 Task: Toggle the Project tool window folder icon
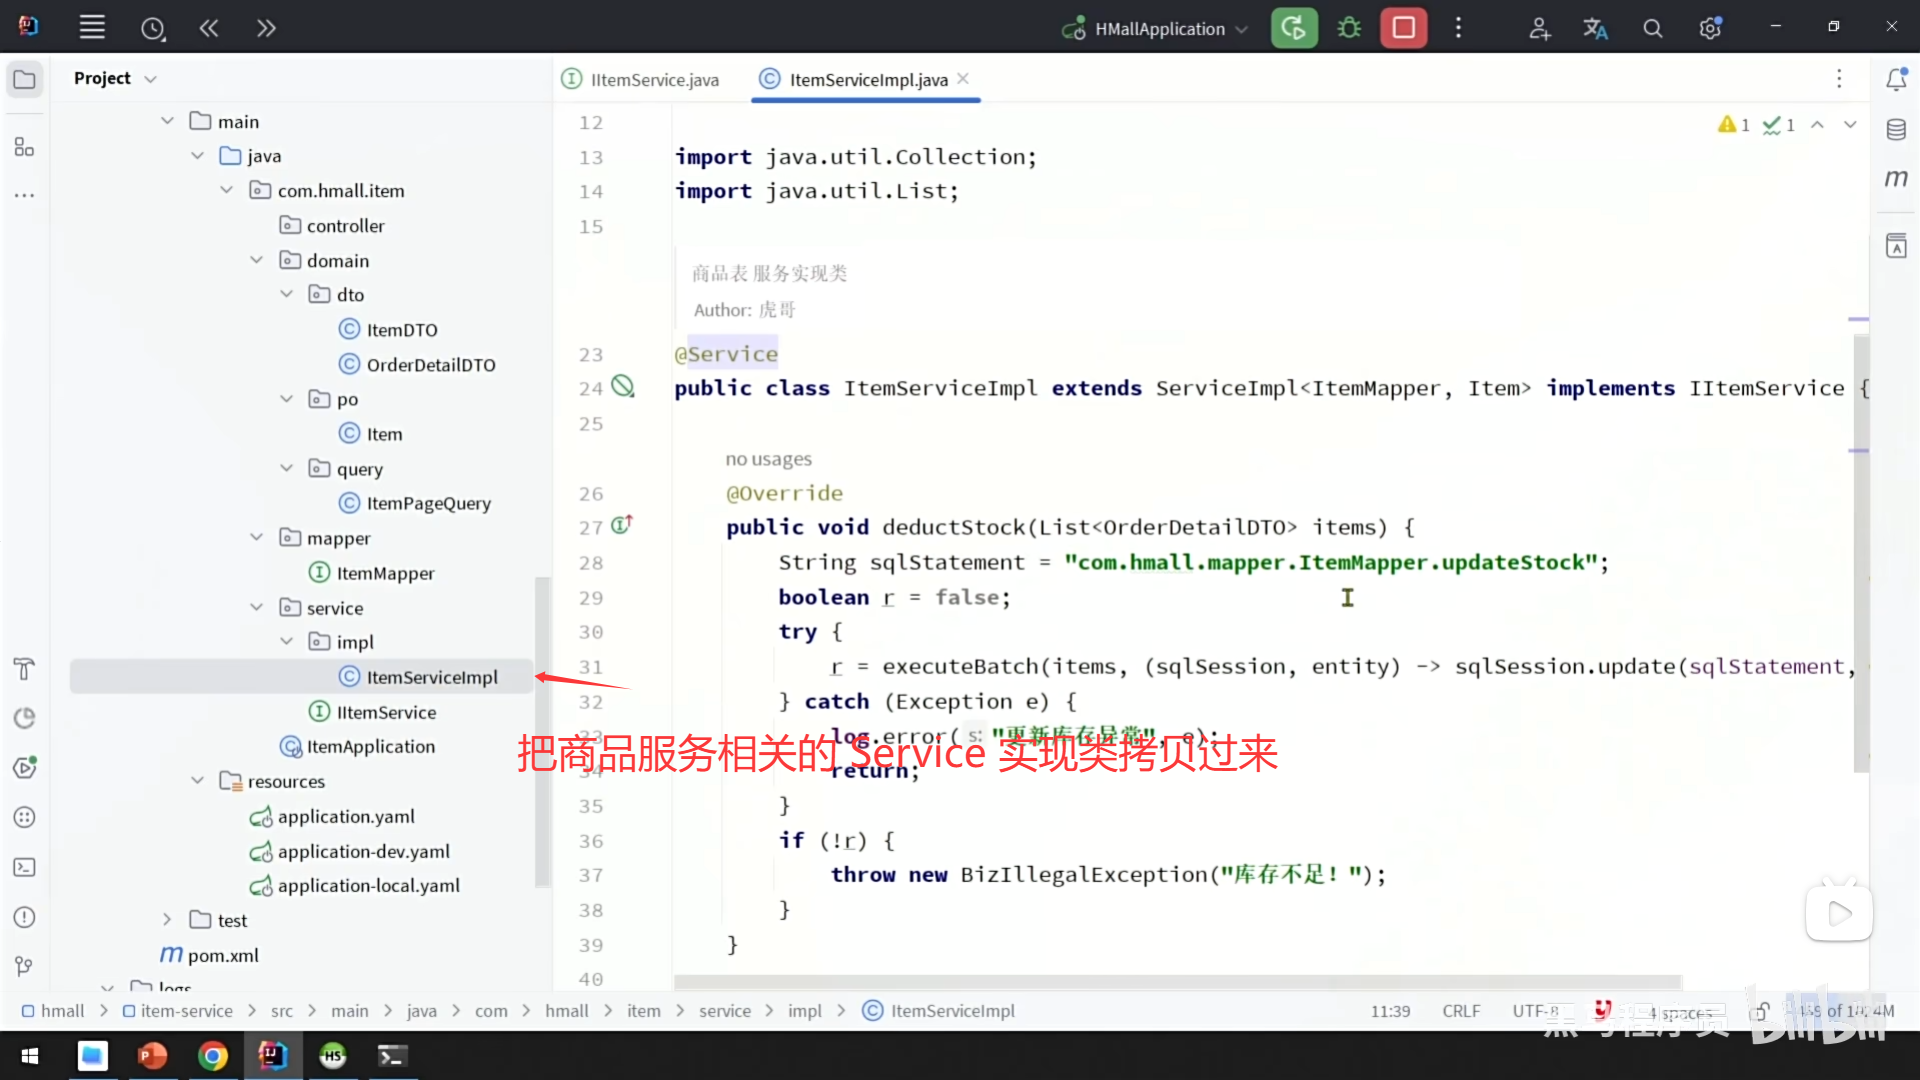pos(24,79)
